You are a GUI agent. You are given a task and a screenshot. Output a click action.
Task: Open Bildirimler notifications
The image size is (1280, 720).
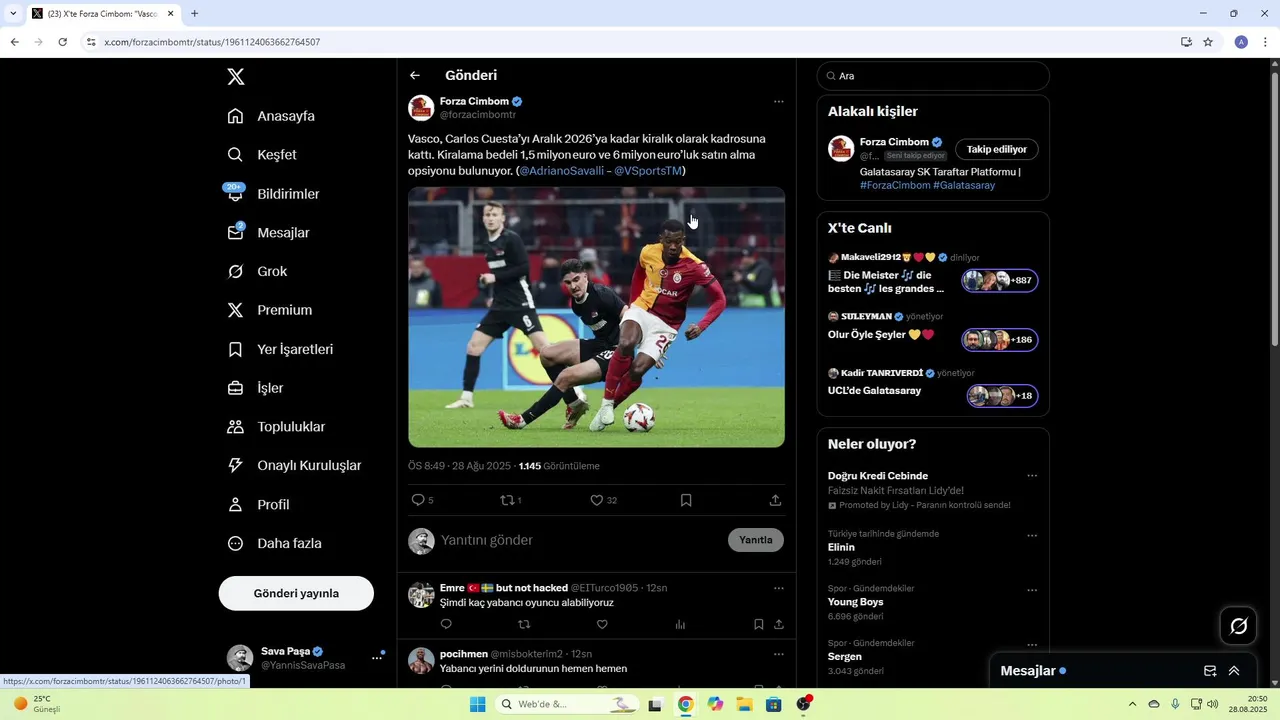[274, 194]
